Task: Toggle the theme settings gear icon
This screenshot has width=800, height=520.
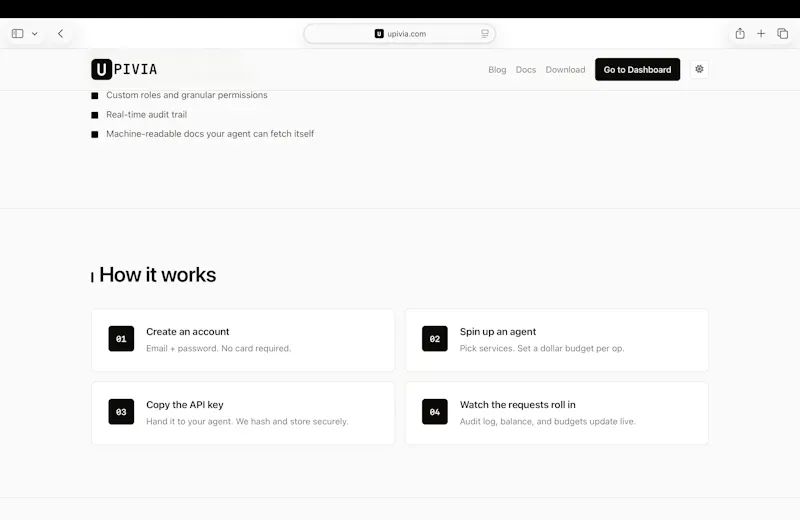Action: tap(699, 69)
